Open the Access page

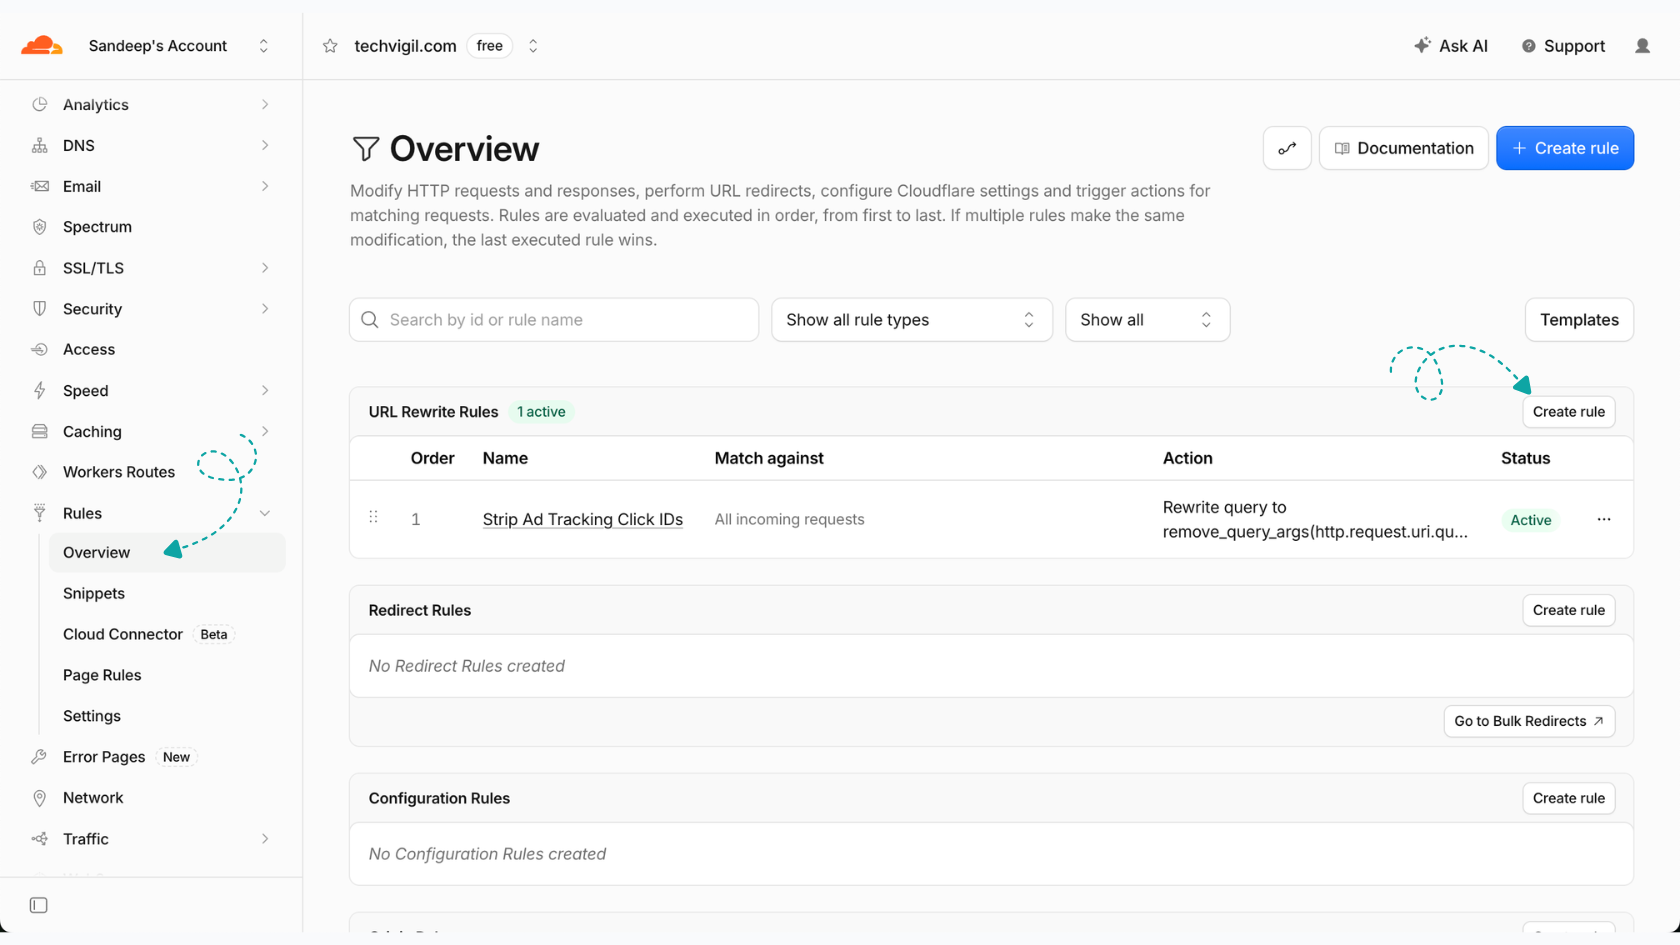(x=89, y=350)
